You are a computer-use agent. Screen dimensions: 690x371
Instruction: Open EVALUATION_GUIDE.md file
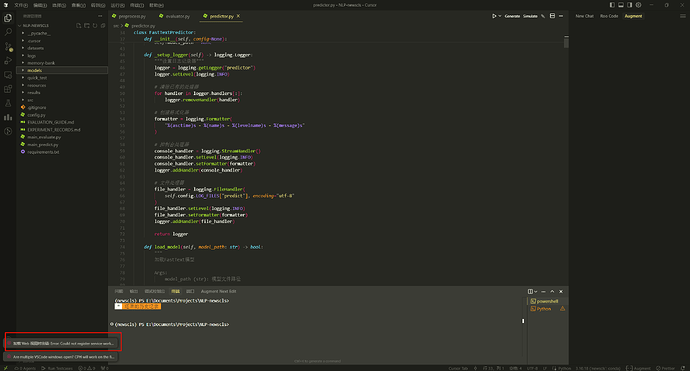62,122
